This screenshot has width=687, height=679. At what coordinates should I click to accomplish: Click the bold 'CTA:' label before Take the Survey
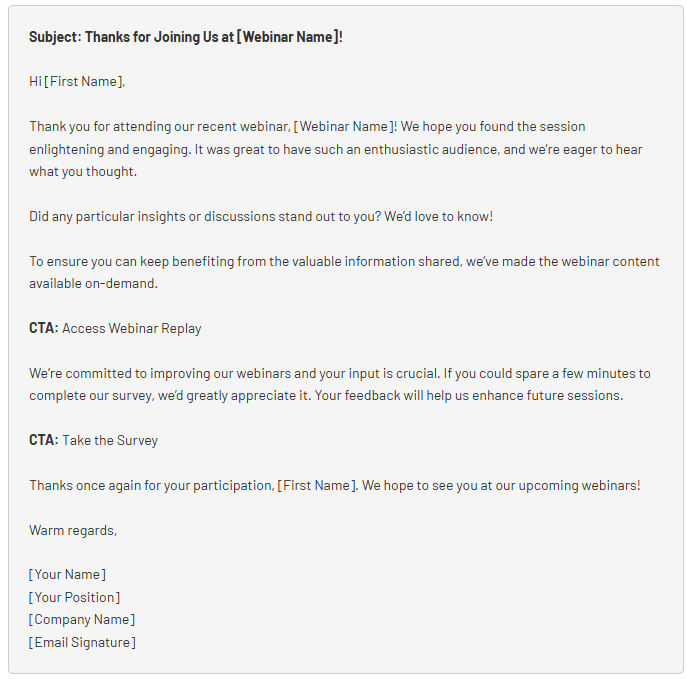pyautogui.click(x=43, y=440)
